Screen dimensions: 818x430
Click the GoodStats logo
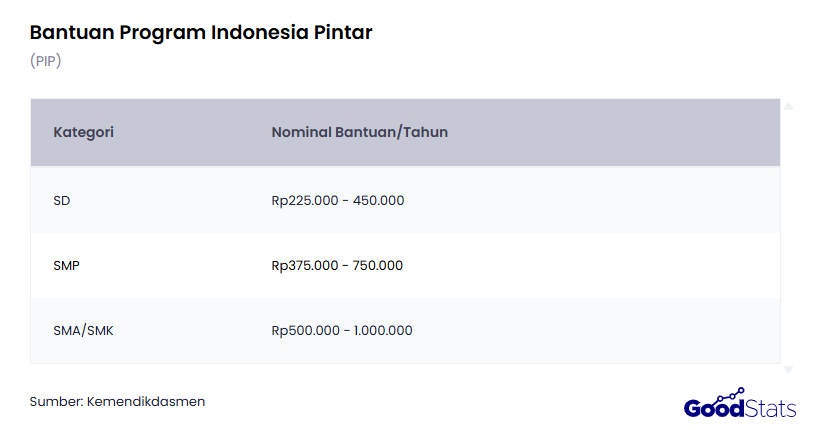[x=740, y=406]
